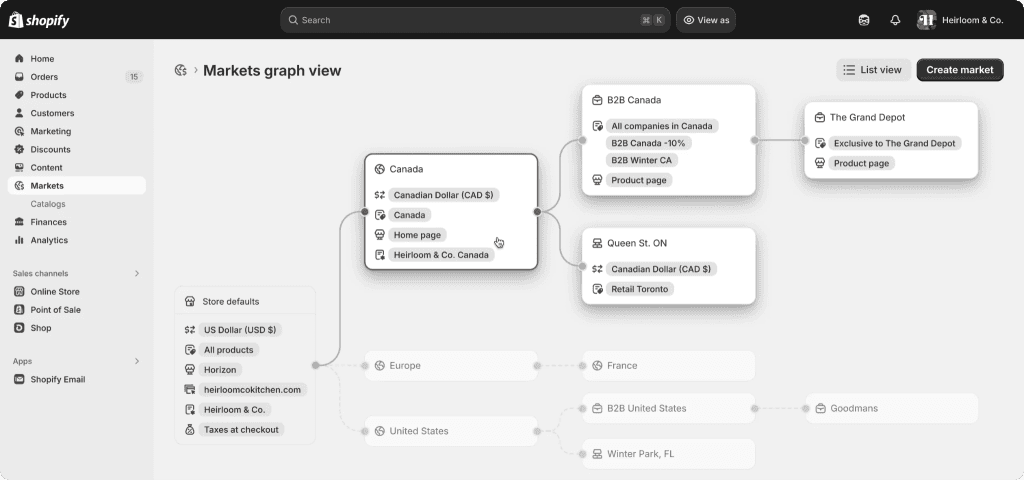This screenshot has width=1024, height=480.
Task: Click the Store defaults storefront icon
Action: [x=190, y=302]
